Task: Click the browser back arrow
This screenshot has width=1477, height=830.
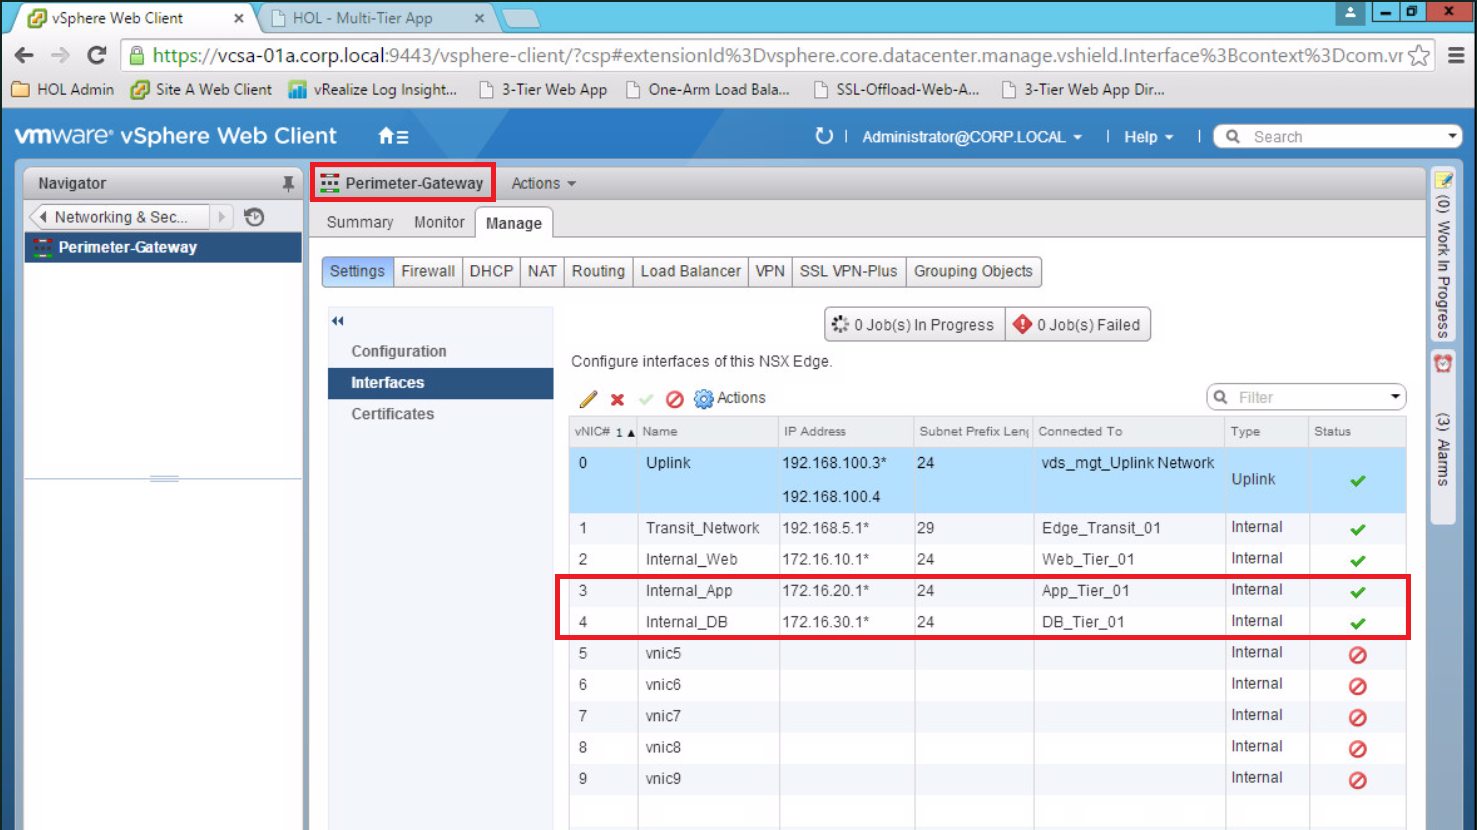Action: [25, 55]
